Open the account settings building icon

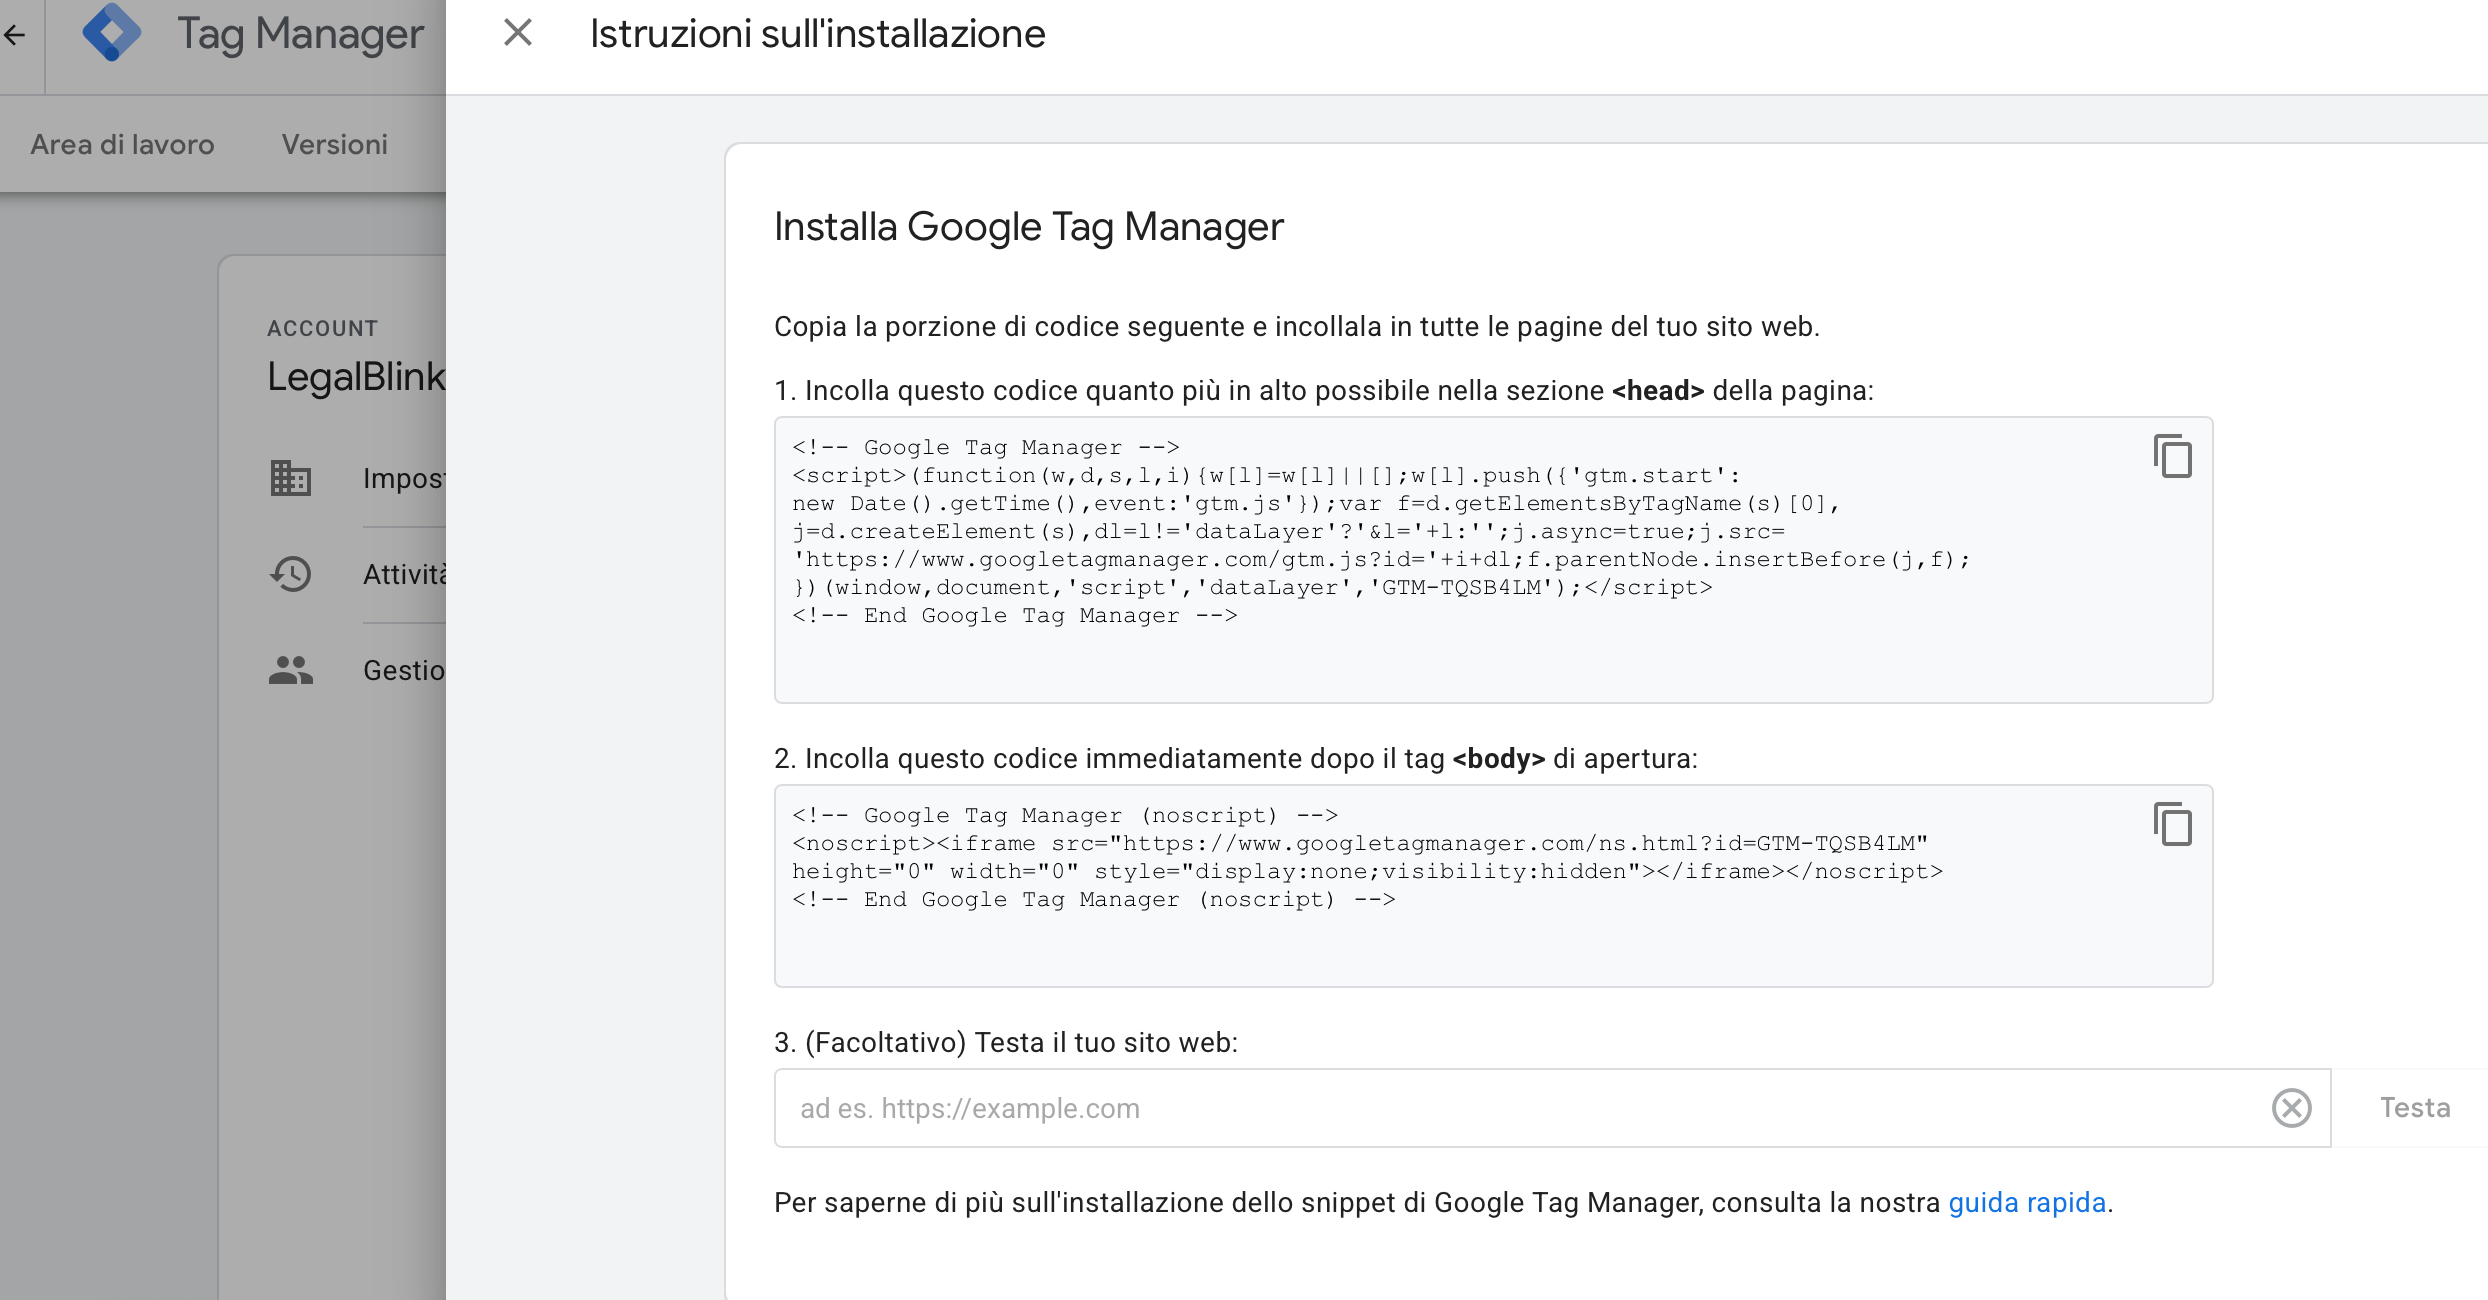coord(290,478)
